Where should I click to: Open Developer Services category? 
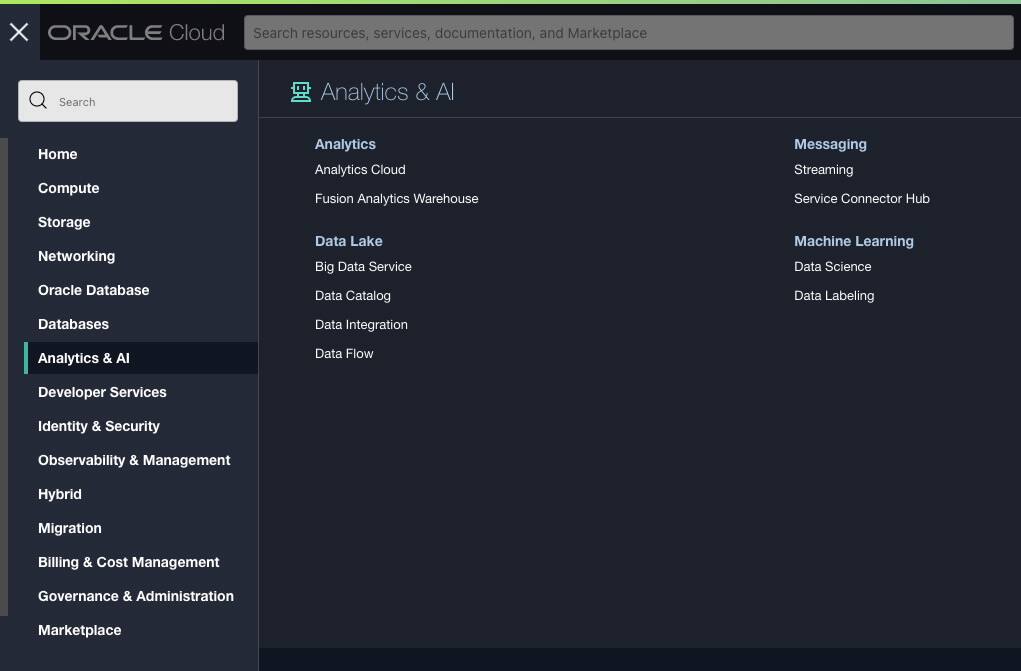[102, 392]
